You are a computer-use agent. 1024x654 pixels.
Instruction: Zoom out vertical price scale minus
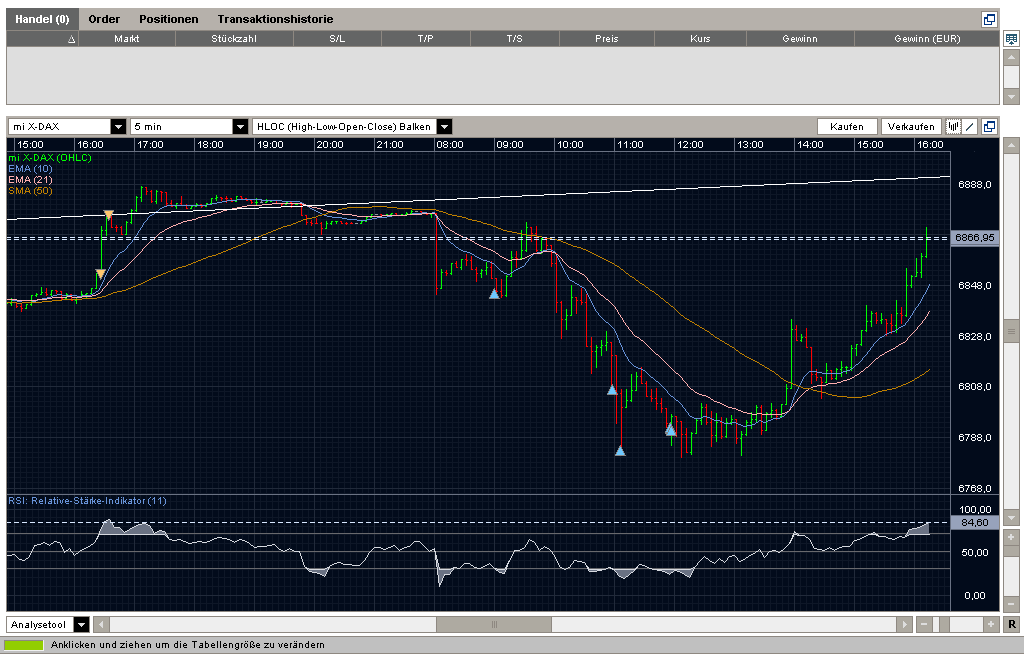coord(1011,604)
